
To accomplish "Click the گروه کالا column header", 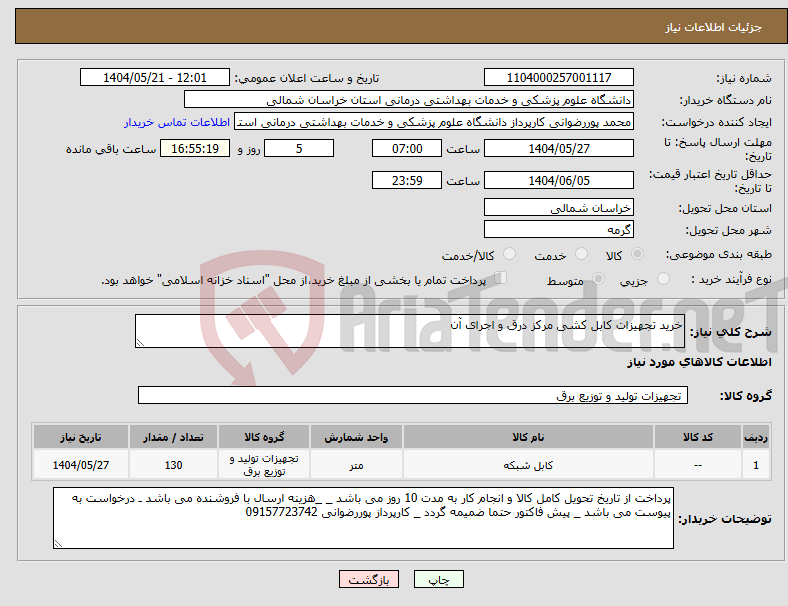I will 264,437.
